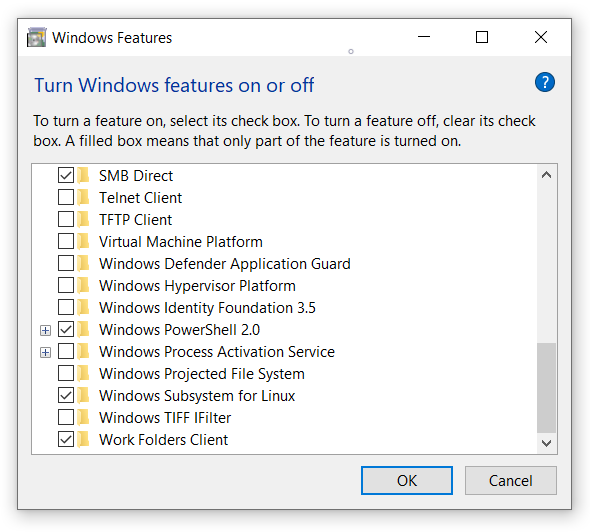This screenshot has height=532, width=590.
Task: Check the Windows Hypervisor Platform box
Action: 66,285
